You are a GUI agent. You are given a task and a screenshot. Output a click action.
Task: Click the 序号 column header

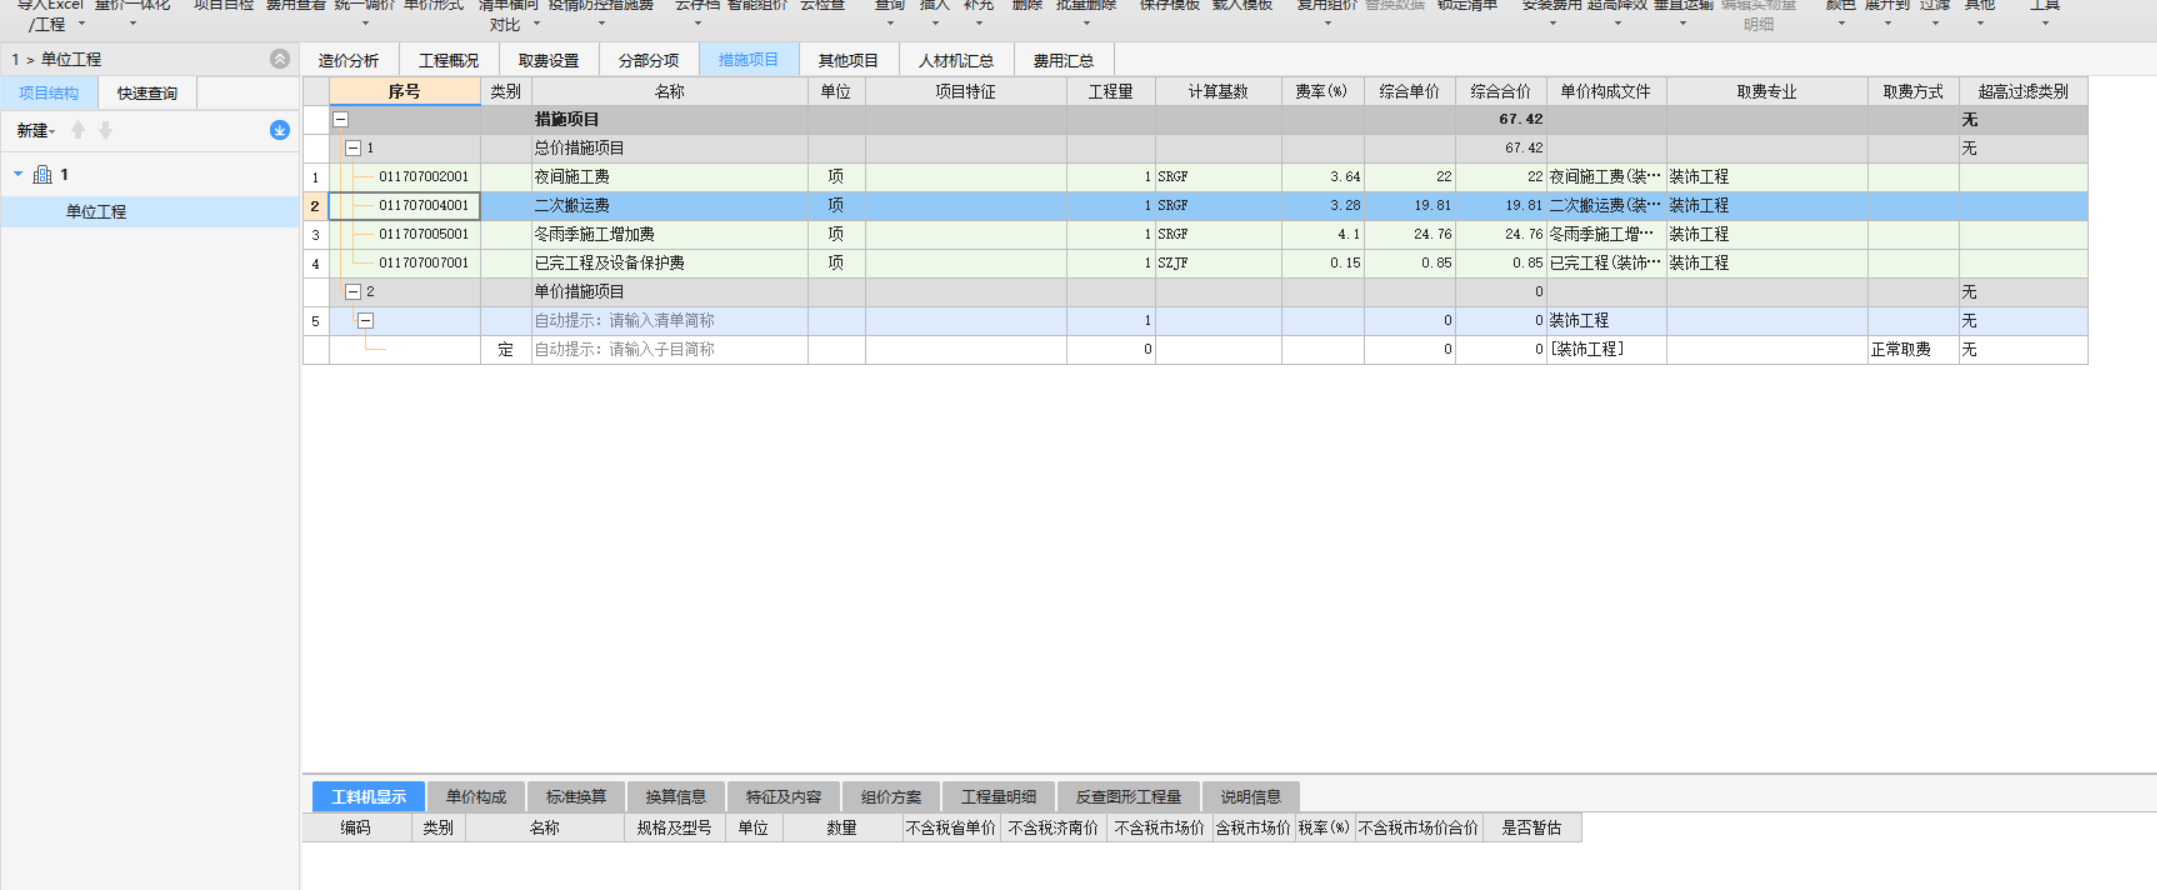click(x=405, y=91)
